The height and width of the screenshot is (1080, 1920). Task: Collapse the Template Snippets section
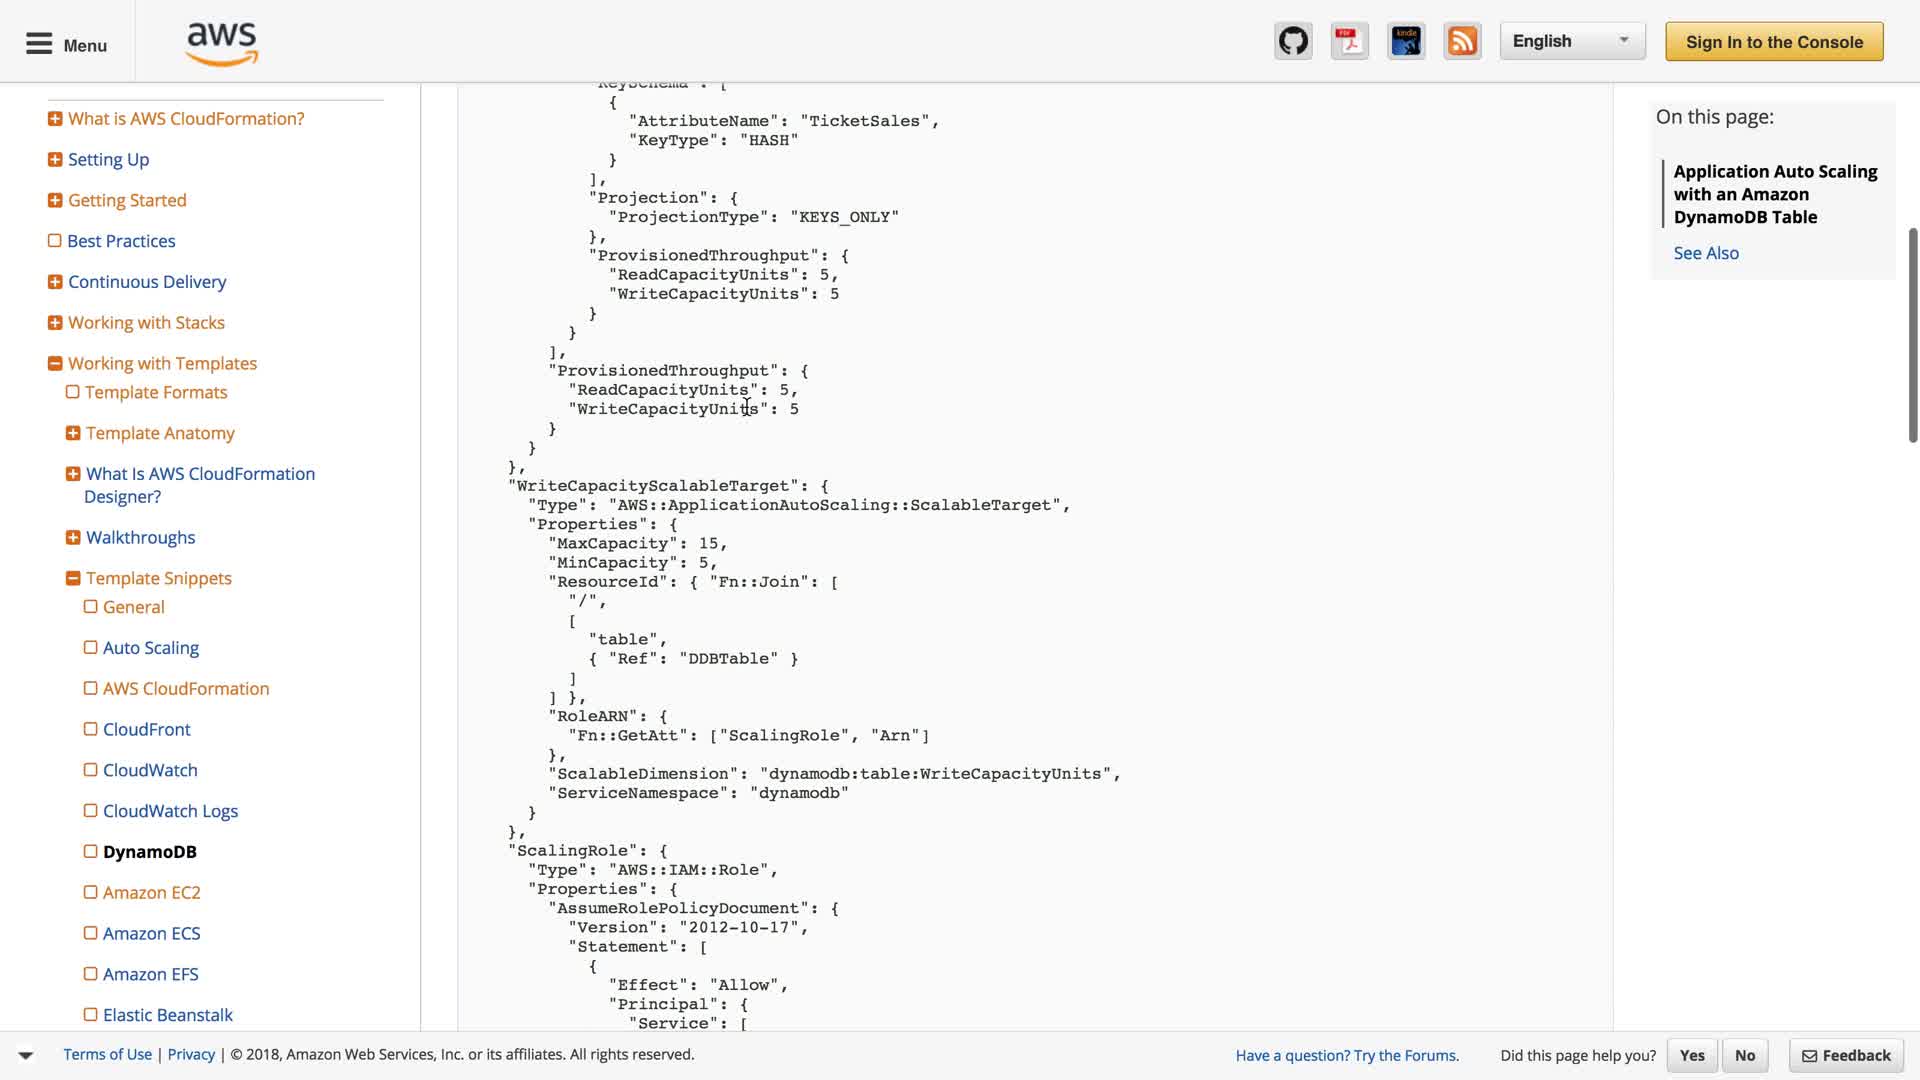pyautogui.click(x=73, y=578)
